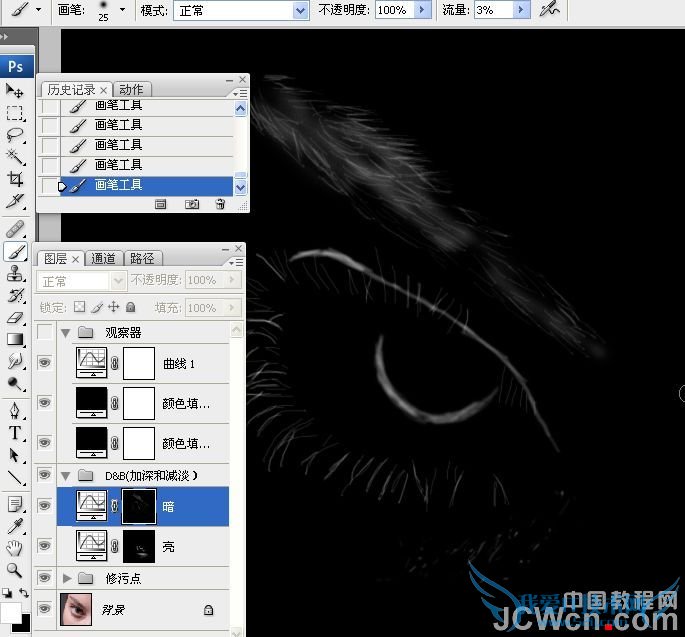This screenshot has width=685, height=637.
Task: Select the Gradient tool
Action: [x=14, y=339]
